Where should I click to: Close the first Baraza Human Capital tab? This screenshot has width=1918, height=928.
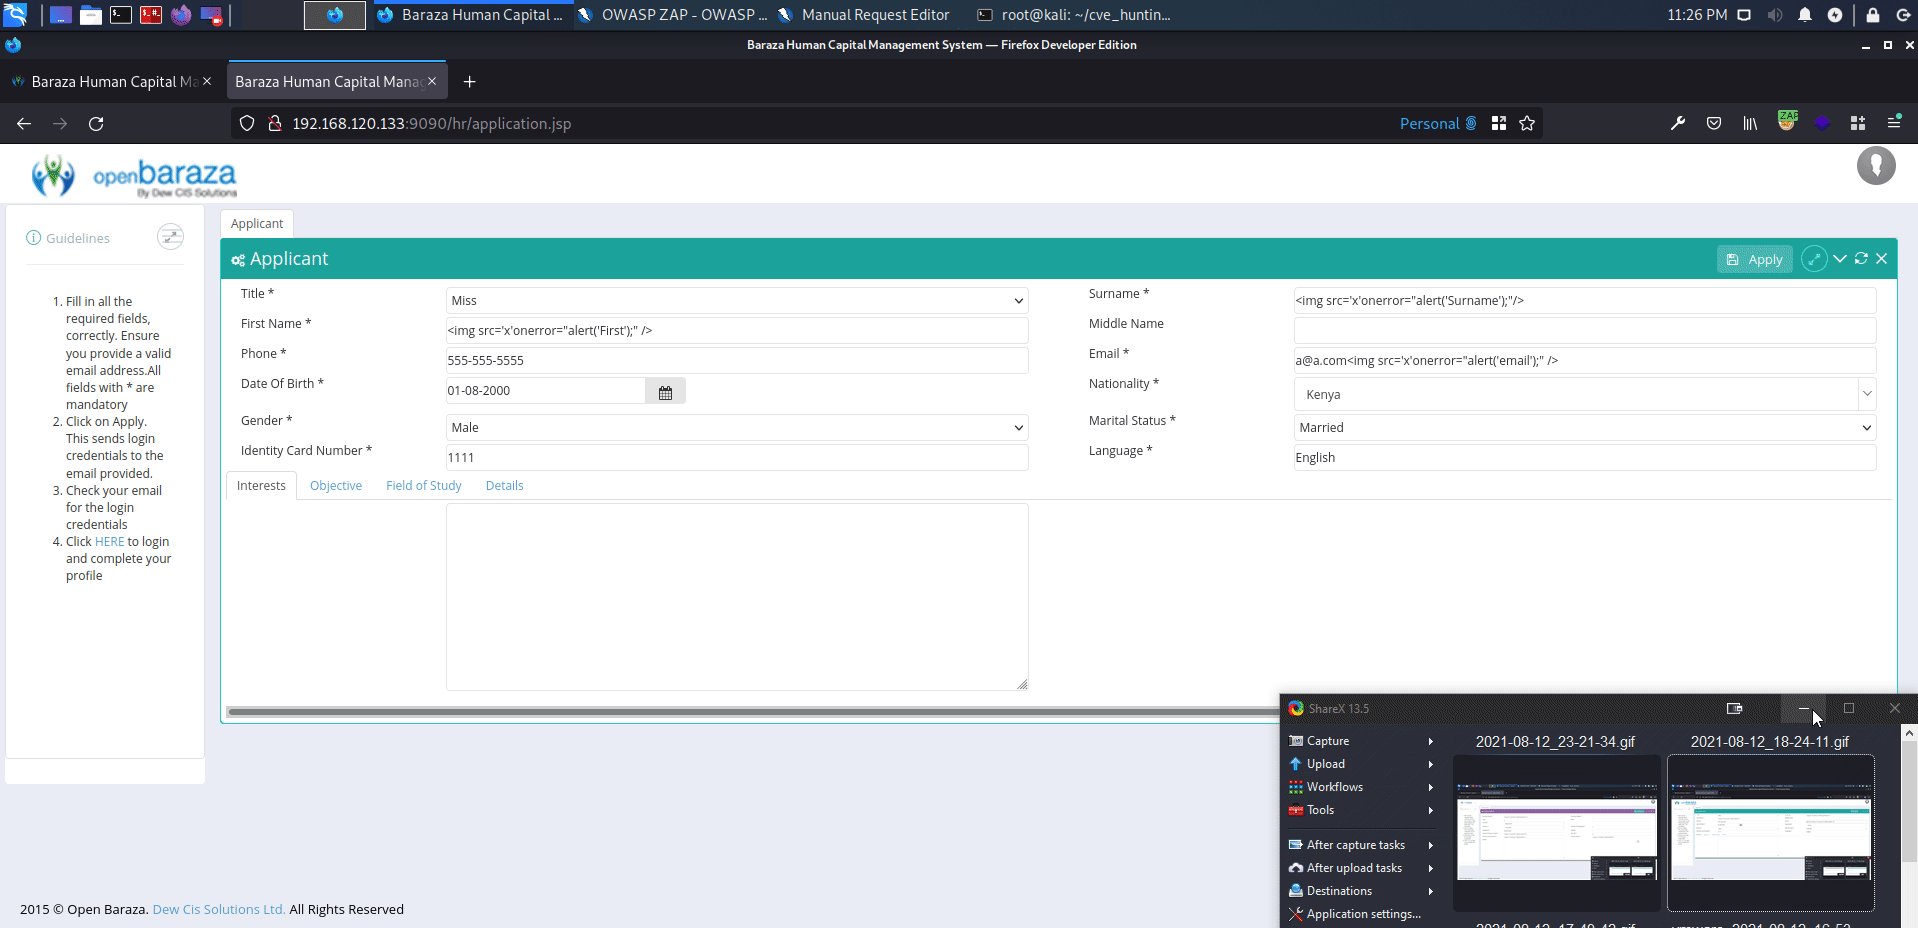(x=207, y=82)
